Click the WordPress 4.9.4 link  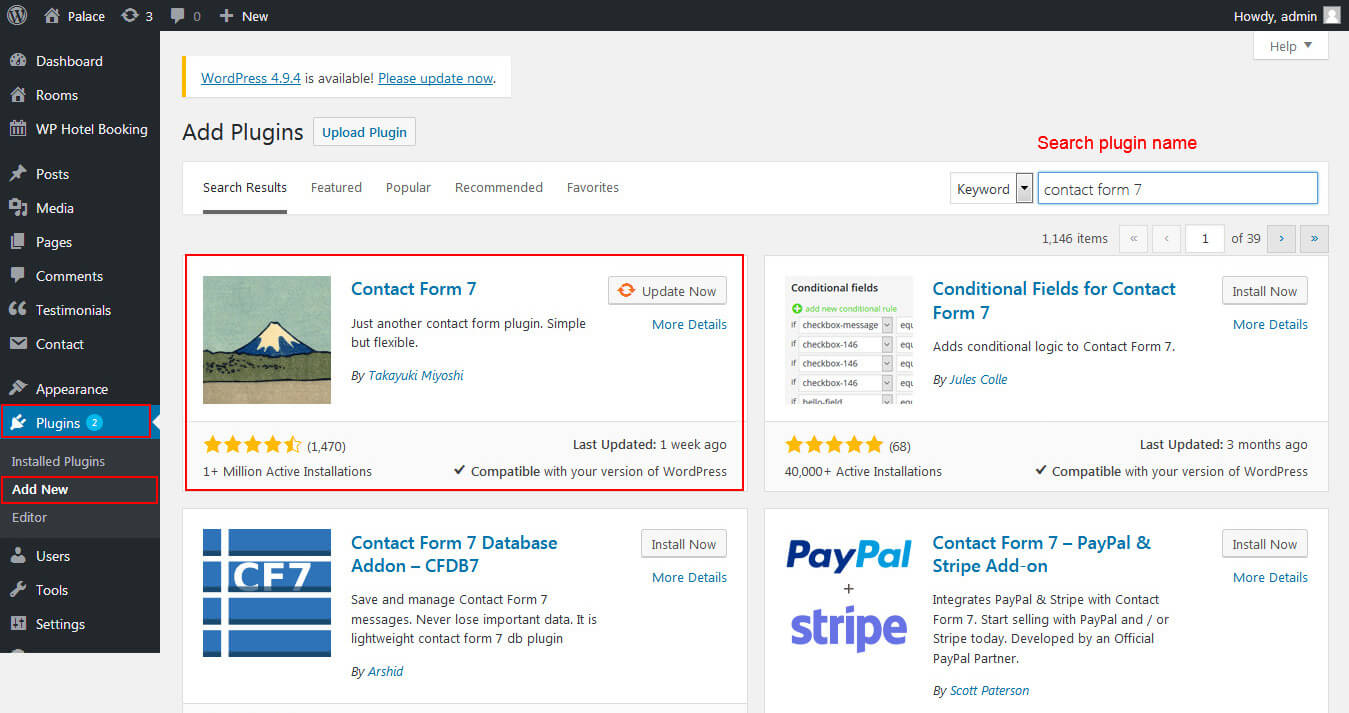pos(251,78)
